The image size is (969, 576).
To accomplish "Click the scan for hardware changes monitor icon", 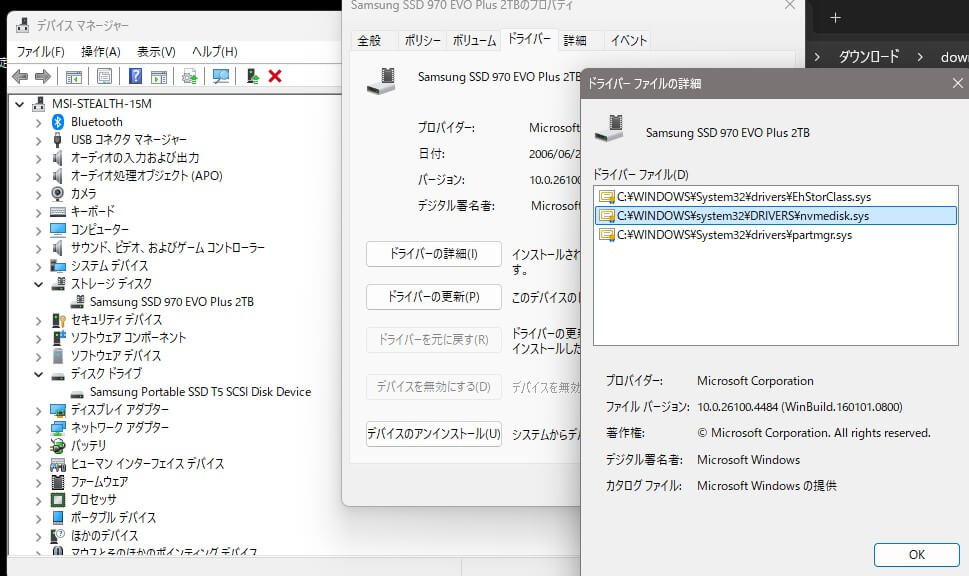I will [221, 77].
